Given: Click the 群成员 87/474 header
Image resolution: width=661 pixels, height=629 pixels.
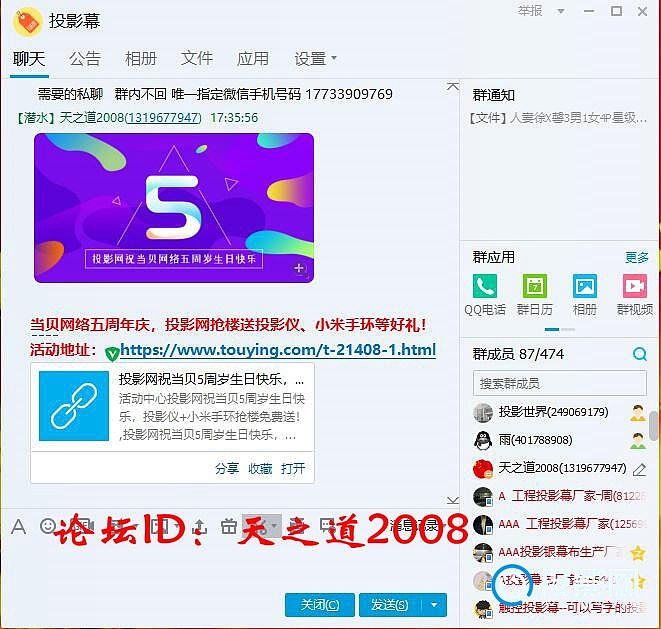Looking at the screenshot, I should coord(518,354).
